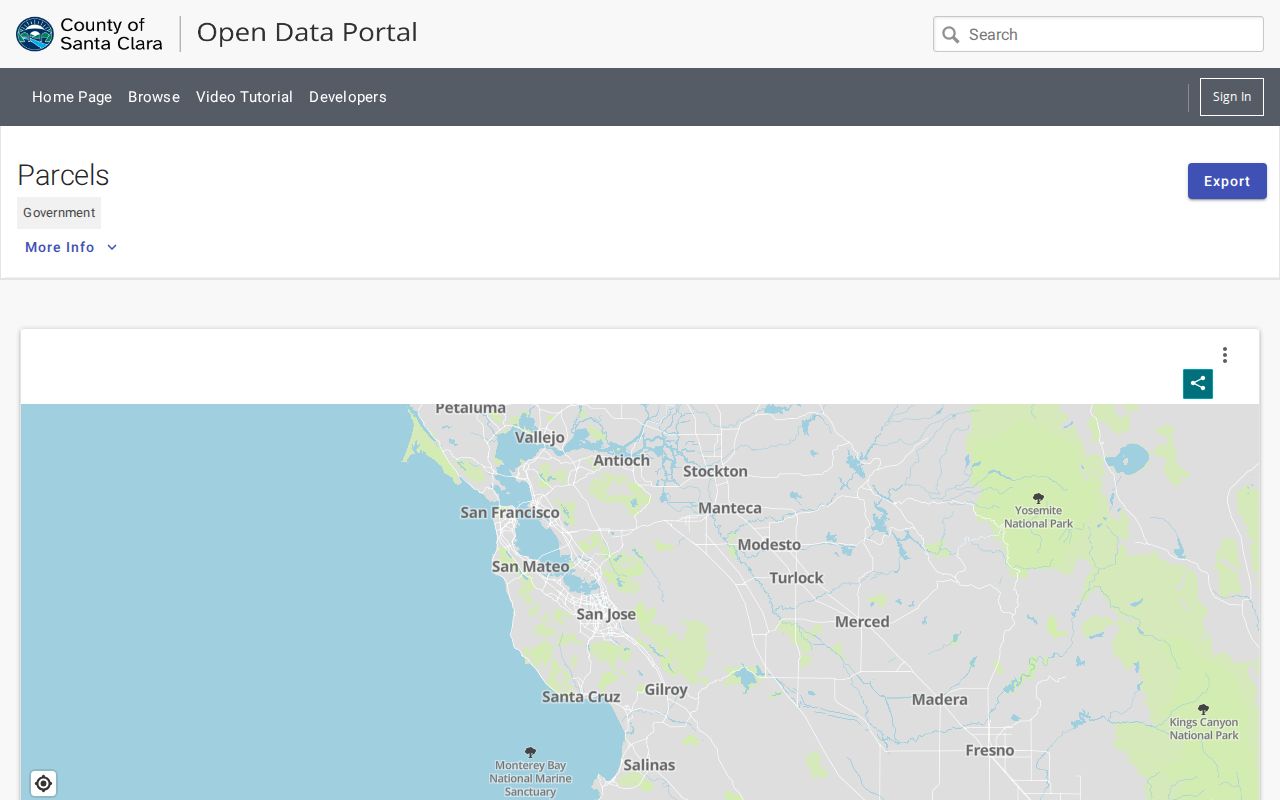
Task: Focus the Search input field
Action: [1098, 34]
